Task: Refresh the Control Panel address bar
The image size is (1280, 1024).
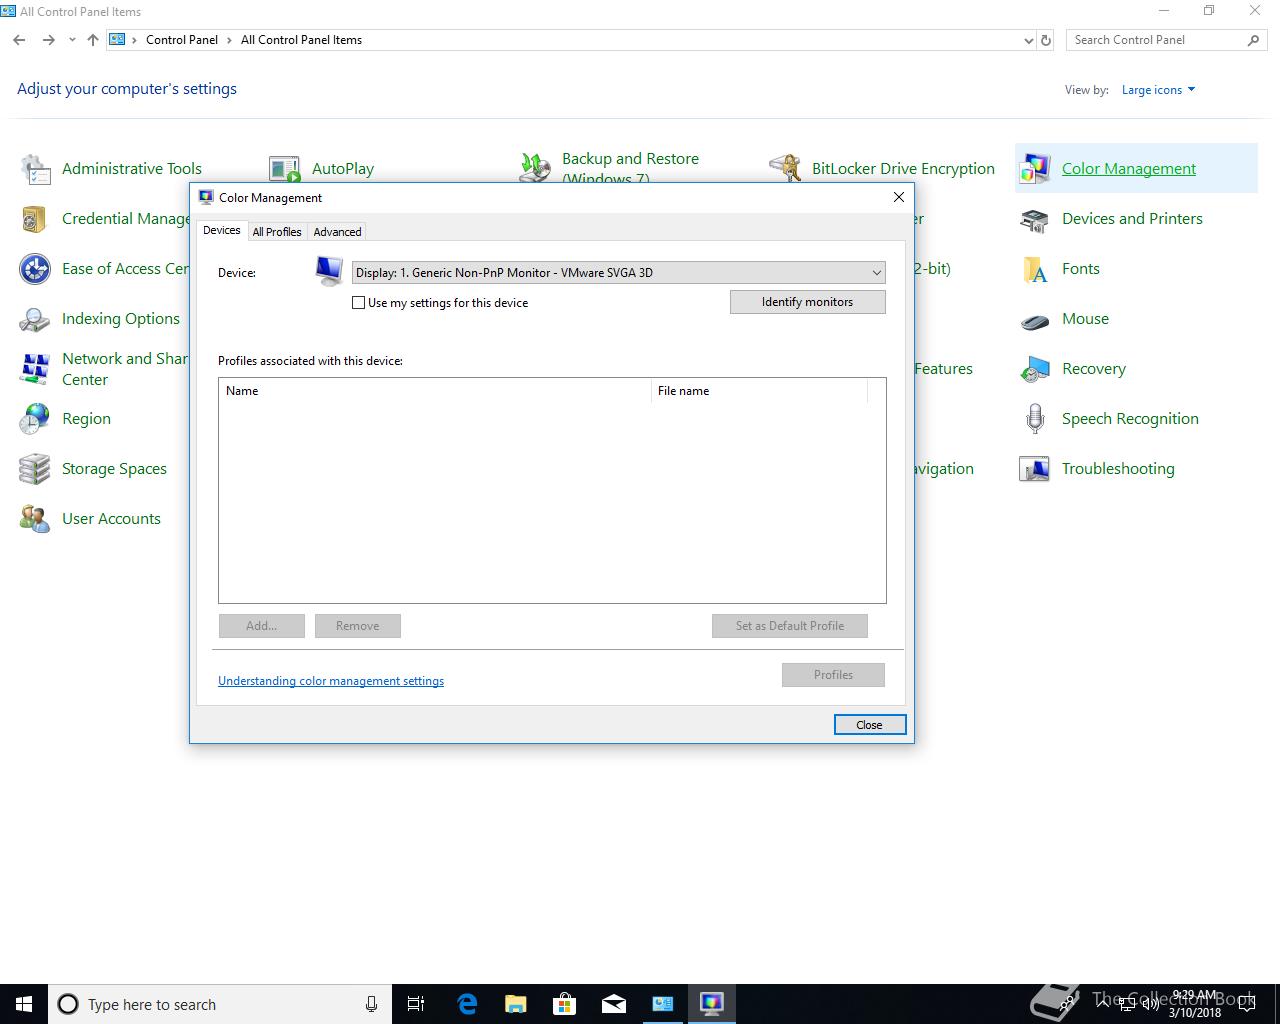Action: [x=1046, y=40]
